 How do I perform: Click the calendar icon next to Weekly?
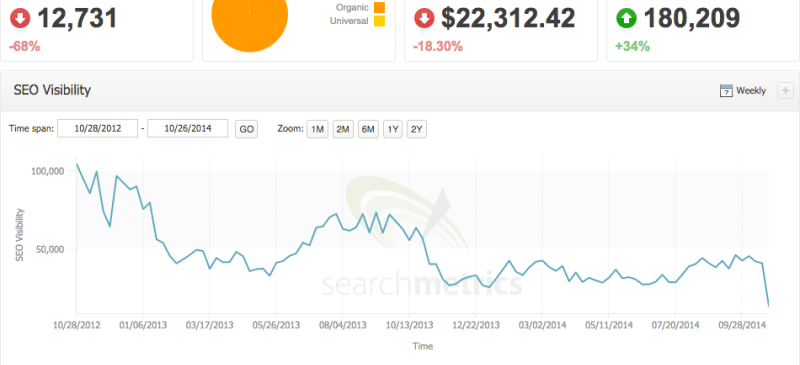coord(726,91)
